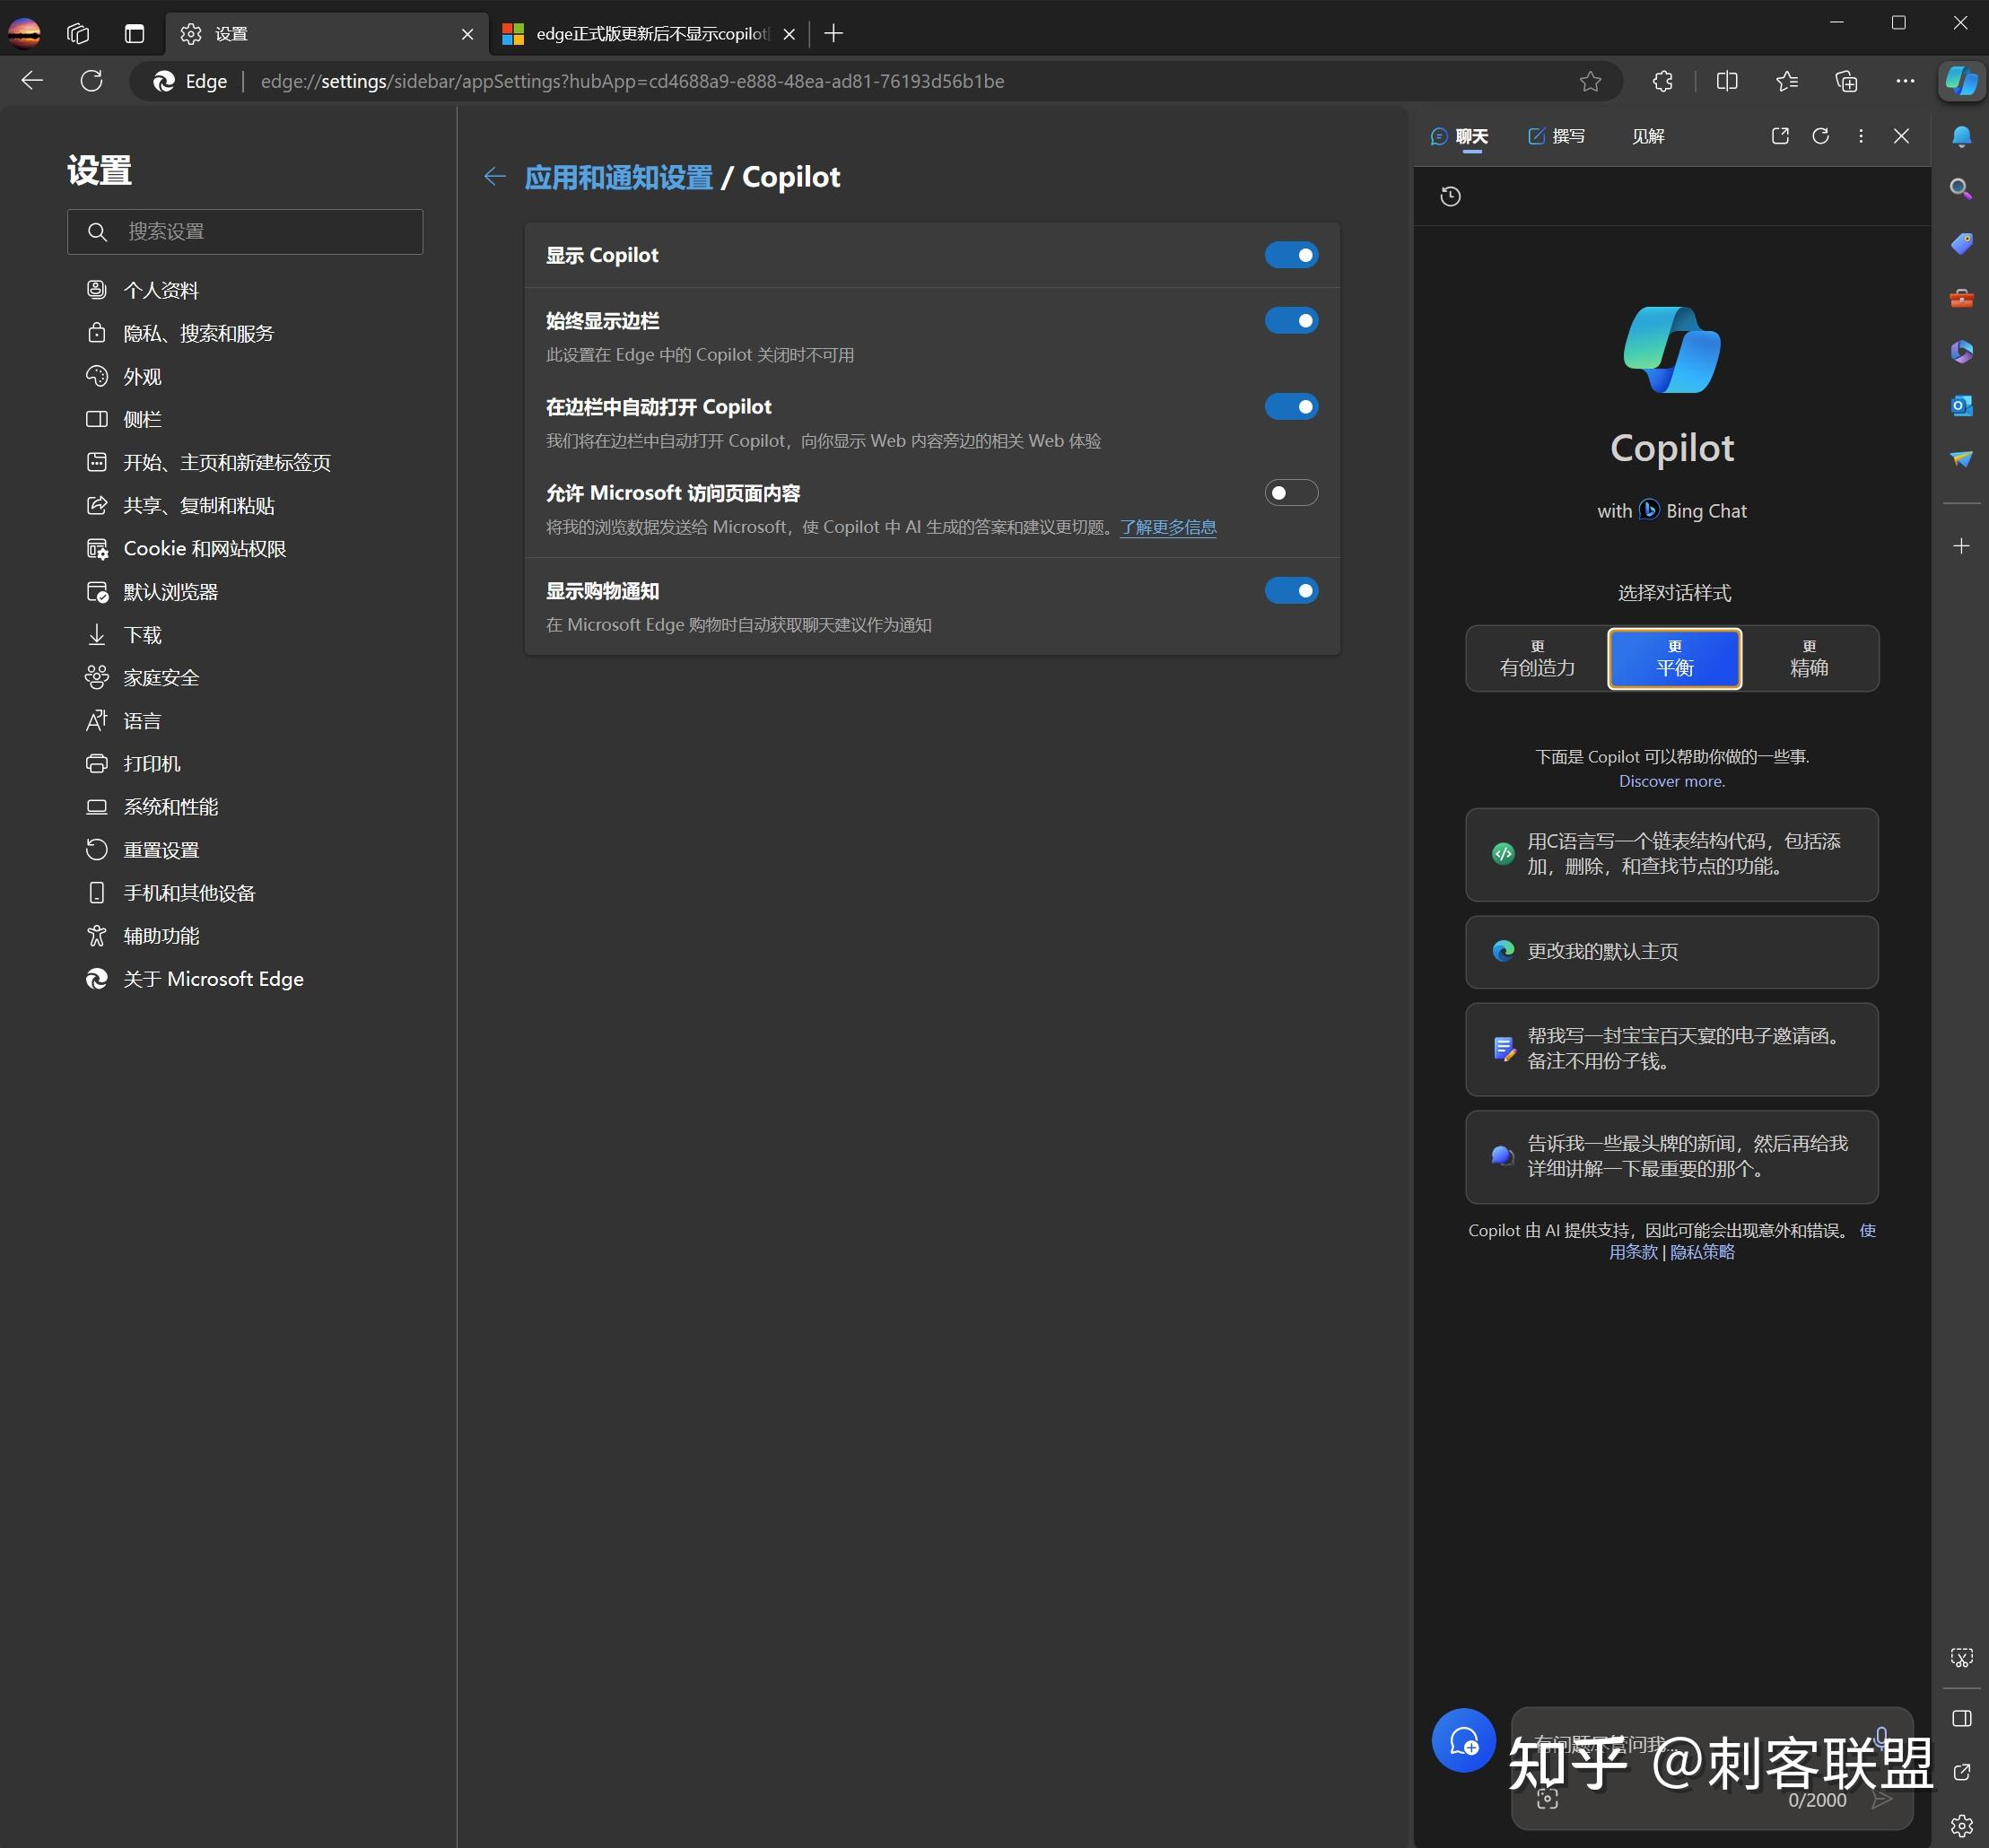Viewport: 1989px width, 1848px height.
Task: Click the Copilot icon in the toolbar
Action: tap(1961, 81)
